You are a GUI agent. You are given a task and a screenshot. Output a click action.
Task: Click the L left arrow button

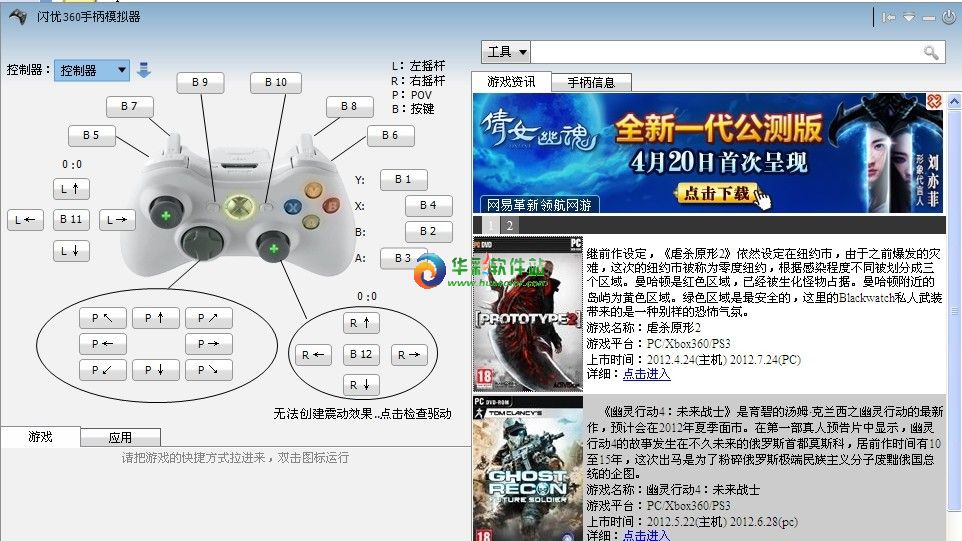[25, 219]
